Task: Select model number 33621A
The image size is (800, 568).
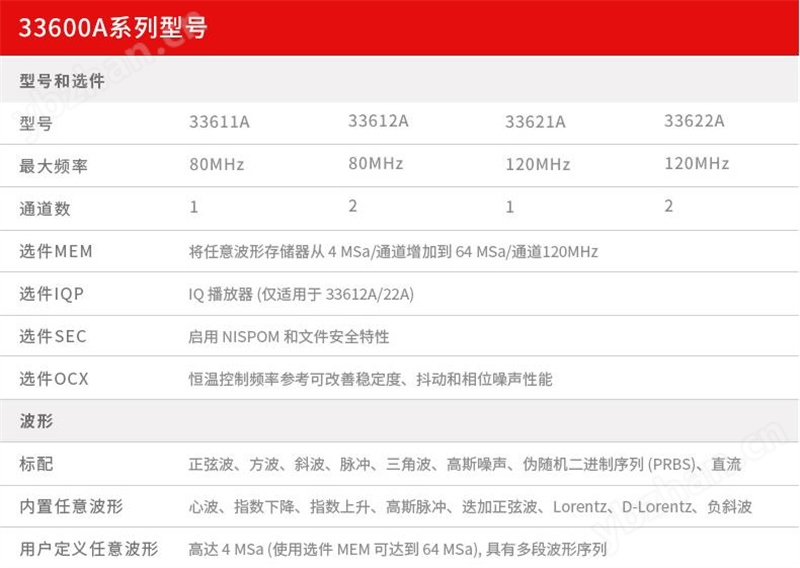Action: (535, 122)
